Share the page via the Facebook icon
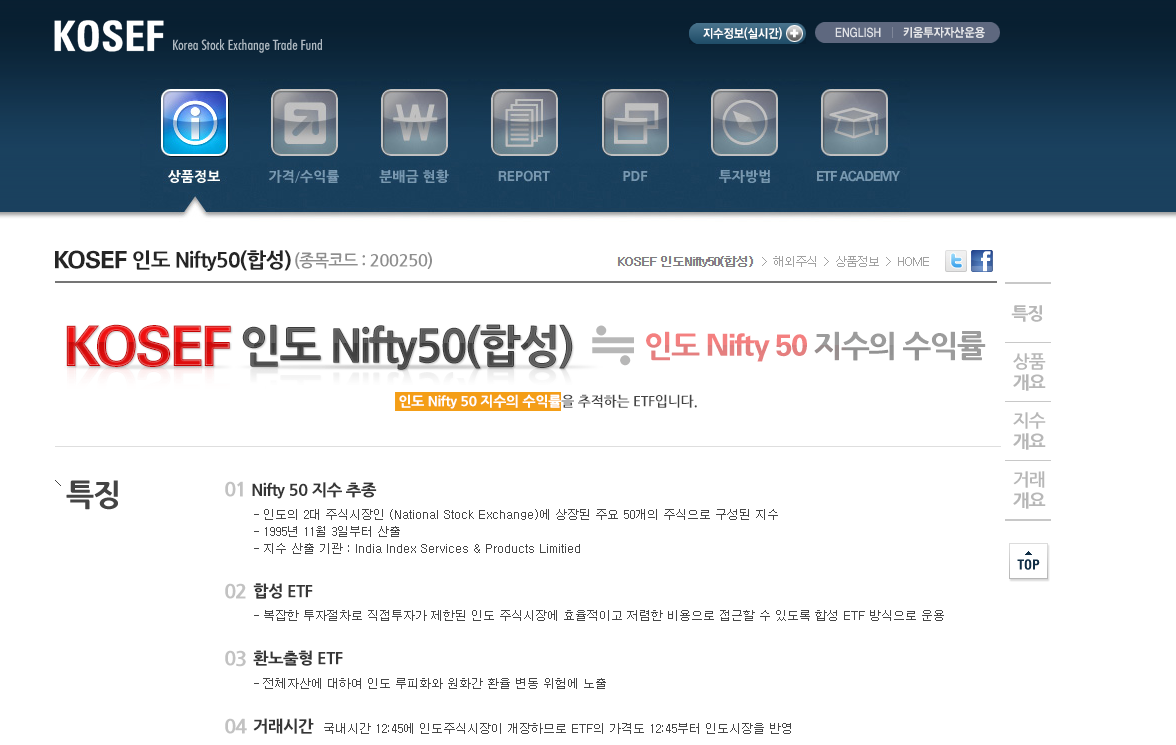1176x745 pixels. tap(982, 261)
